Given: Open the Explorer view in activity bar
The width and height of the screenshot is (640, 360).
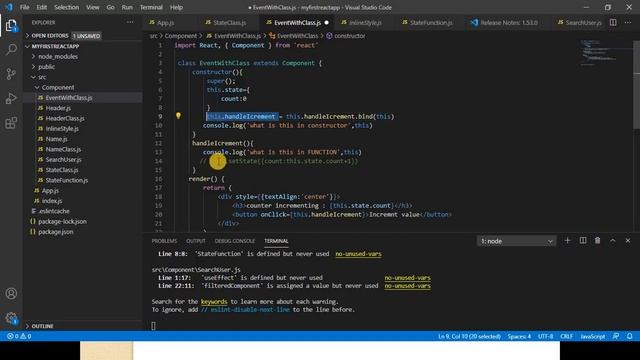Looking at the screenshot, I should (x=11, y=26).
